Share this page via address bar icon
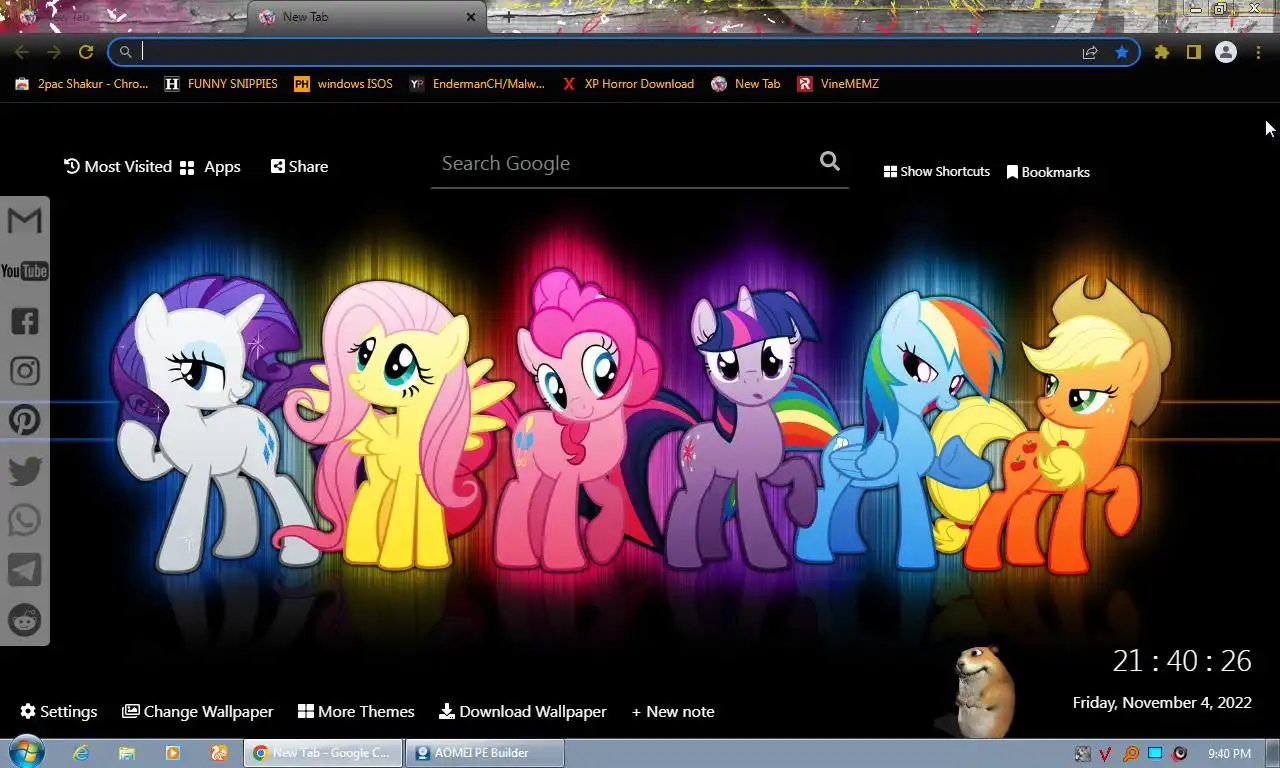The height and width of the screenshot is (768, 1280). point(1090,52)
